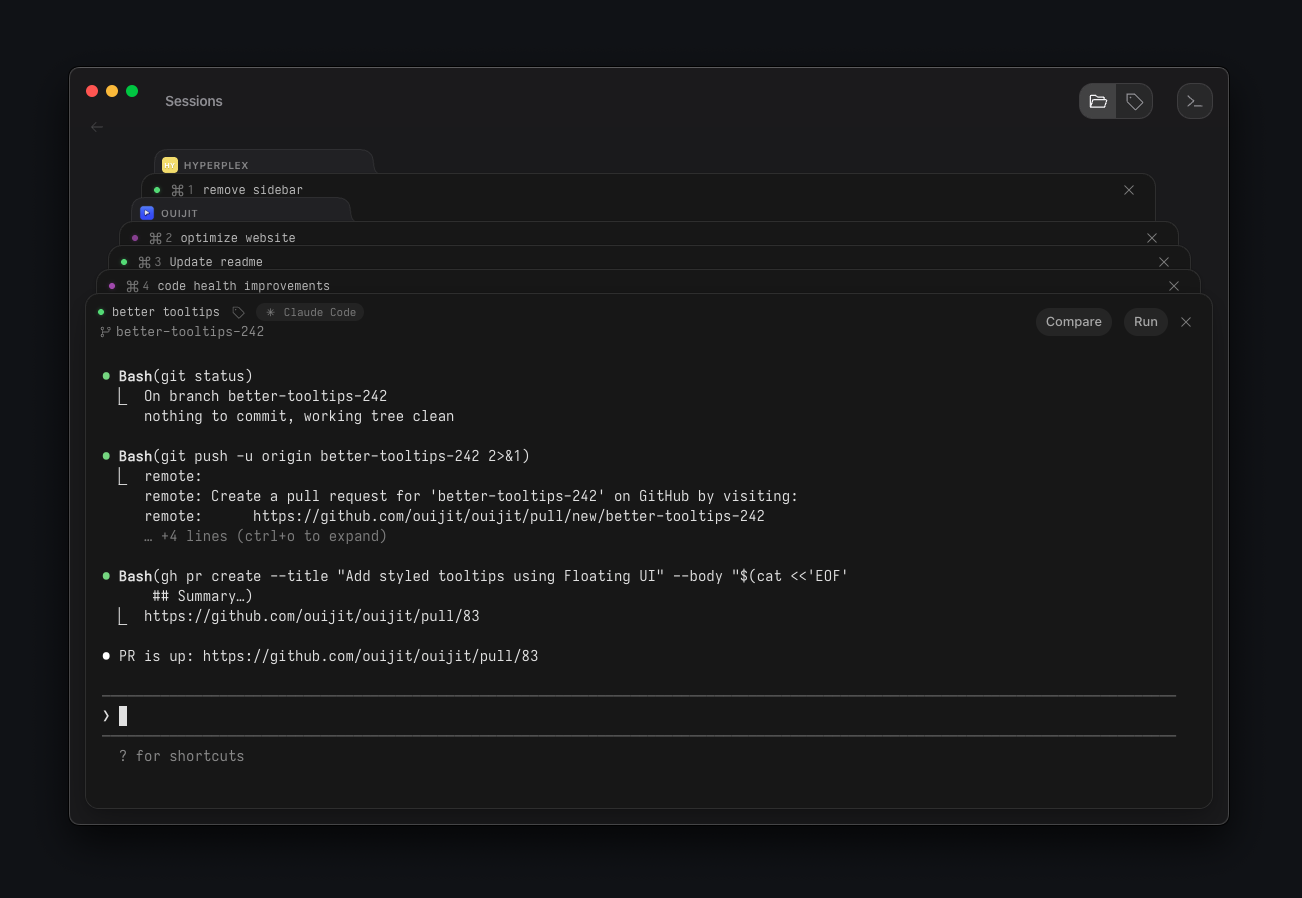Switch to the remove sidebar session tab
The image size is (1302, 898).
(x=253, y=189)
